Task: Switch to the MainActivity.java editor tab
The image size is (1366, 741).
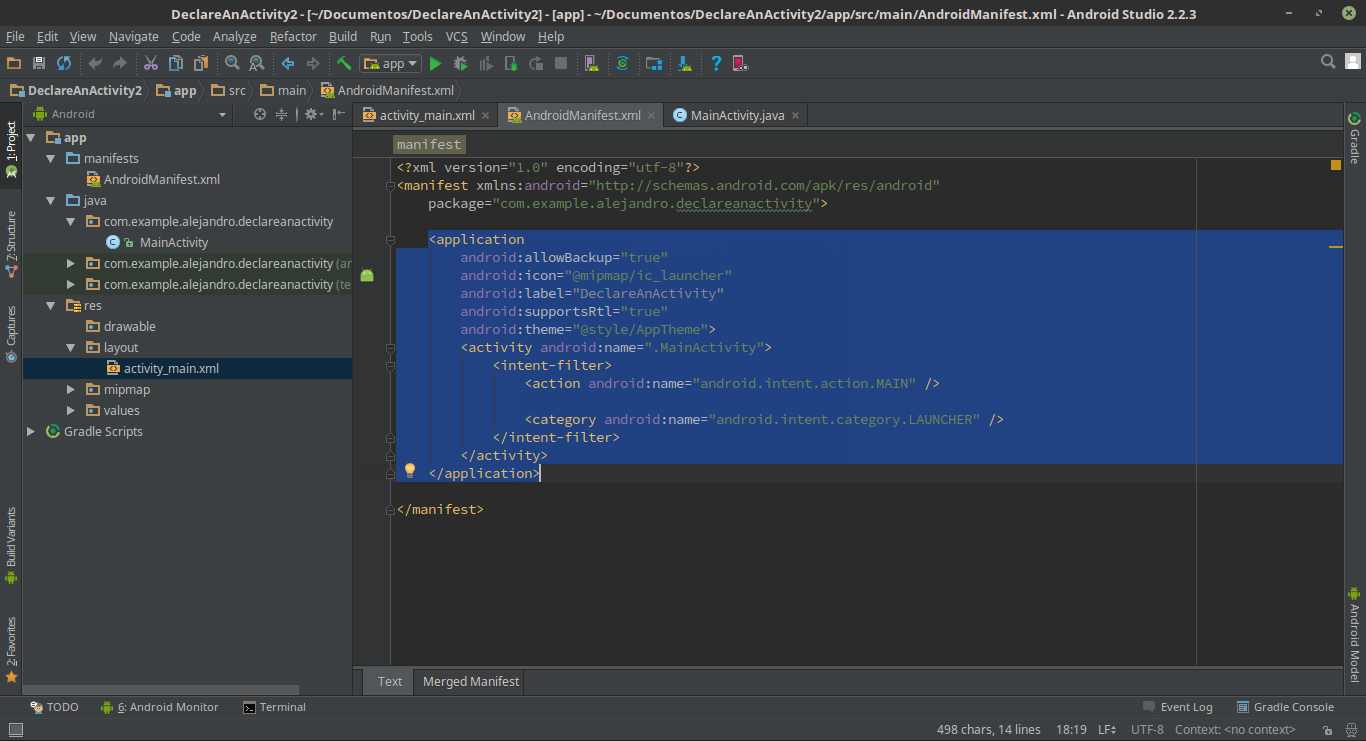Action: (x=737, y=115)
